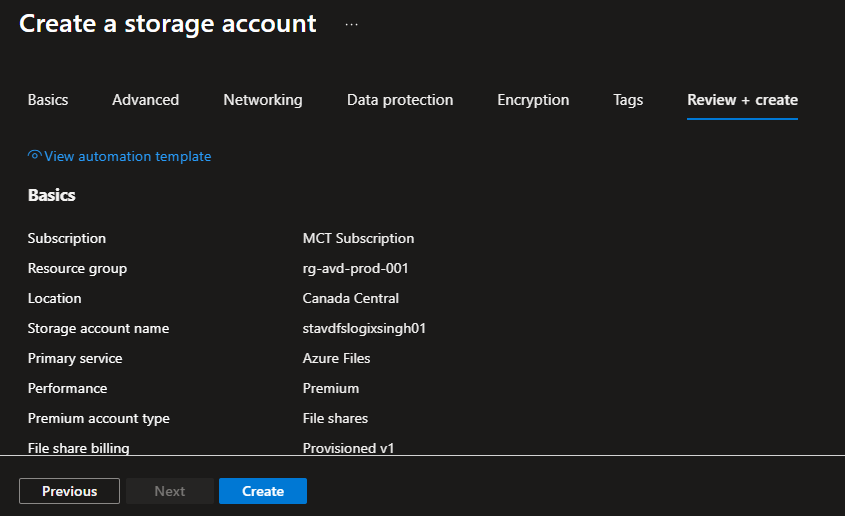This screenshot has width=845, height=516.
Task: Click the greyed-out Next button
Action: 169,491
